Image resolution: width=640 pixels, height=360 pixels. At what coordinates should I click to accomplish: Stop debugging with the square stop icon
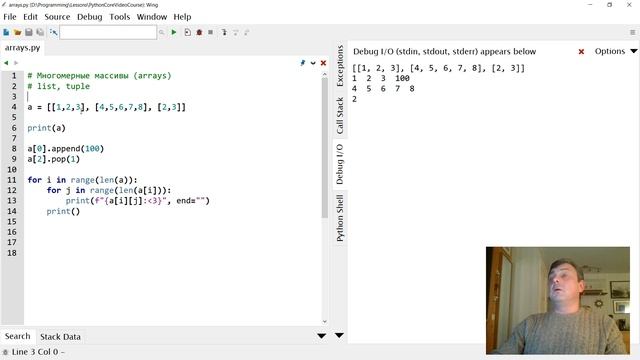(211, 32)
